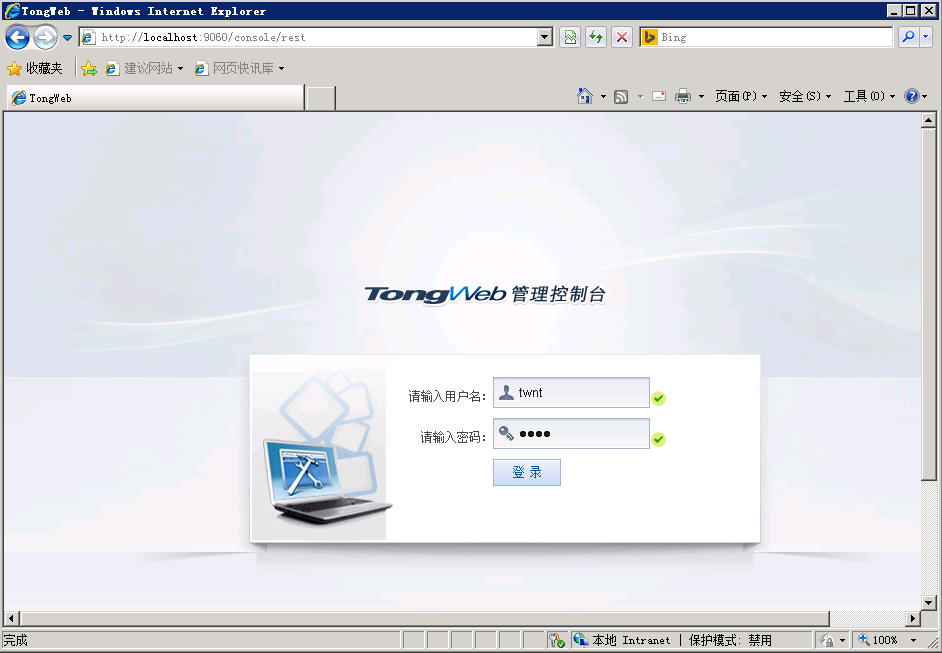
Task: Expand the Print dropdown arrow
Action: coord(701,96)
